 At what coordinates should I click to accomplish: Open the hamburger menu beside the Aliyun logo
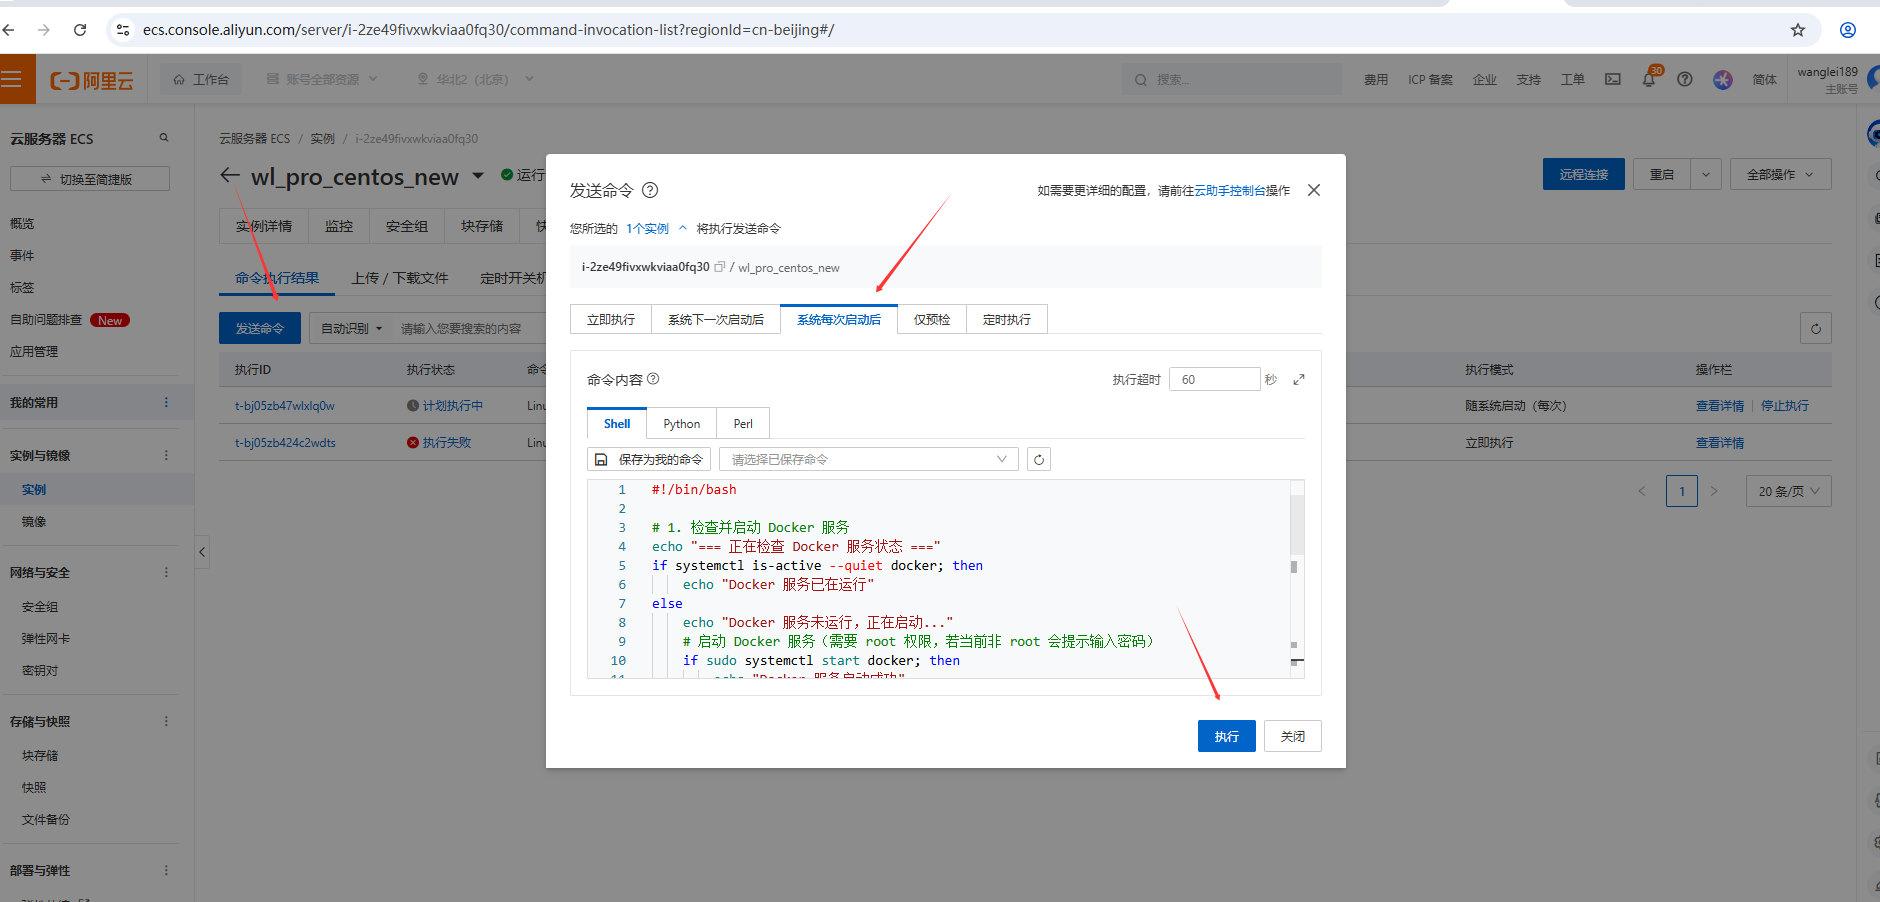click(12, 80)
